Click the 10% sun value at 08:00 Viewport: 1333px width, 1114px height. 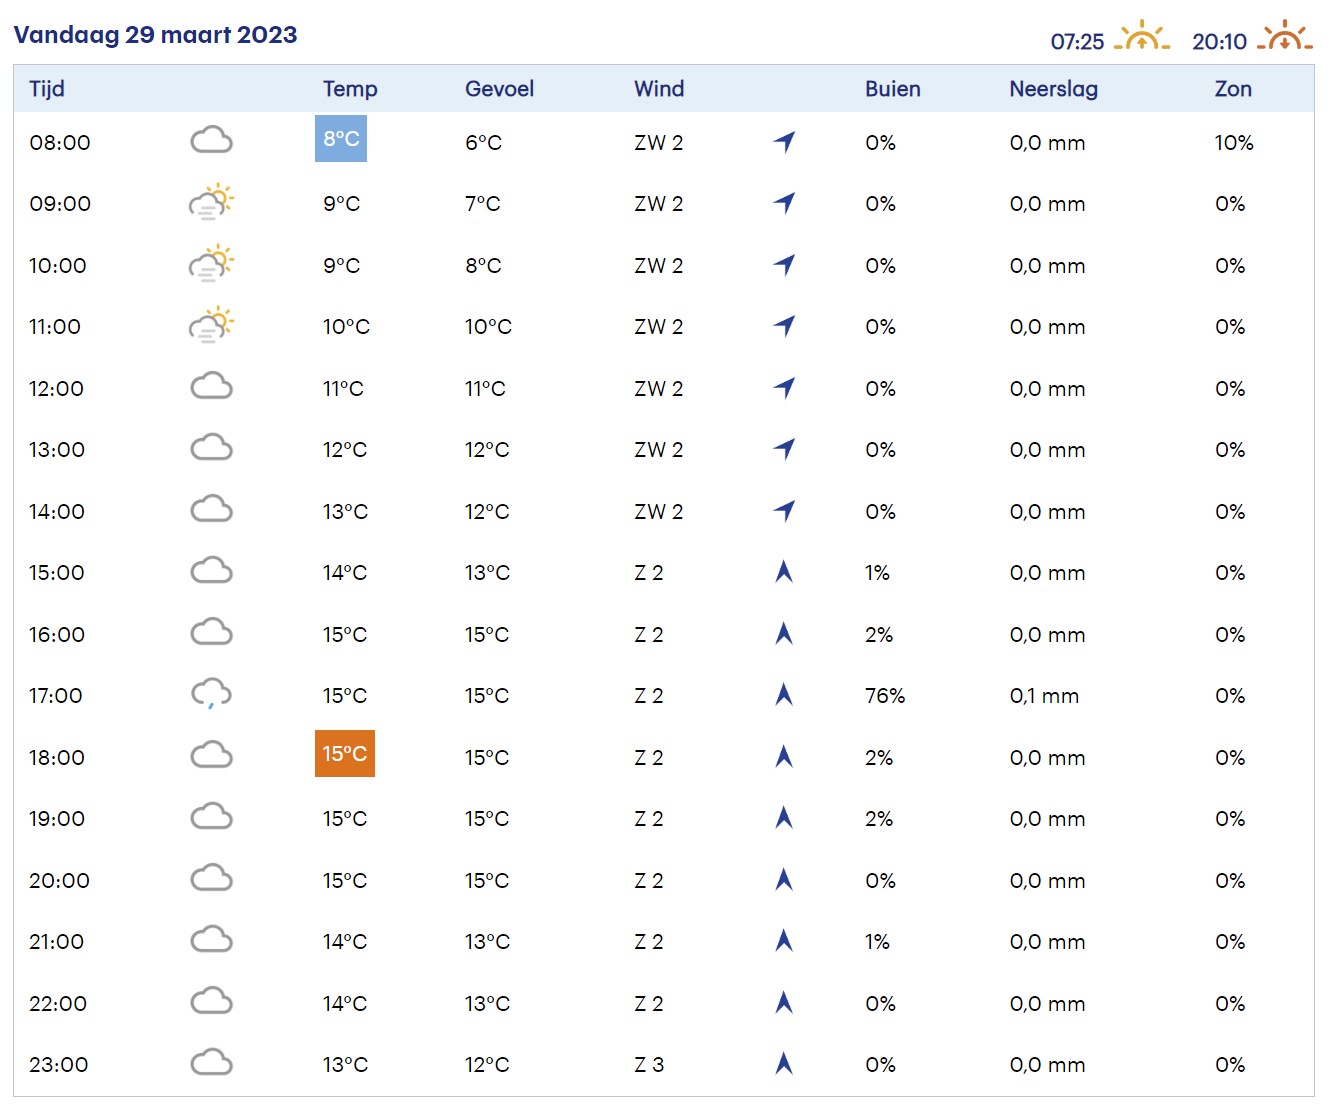click(x=1233, y=143)
